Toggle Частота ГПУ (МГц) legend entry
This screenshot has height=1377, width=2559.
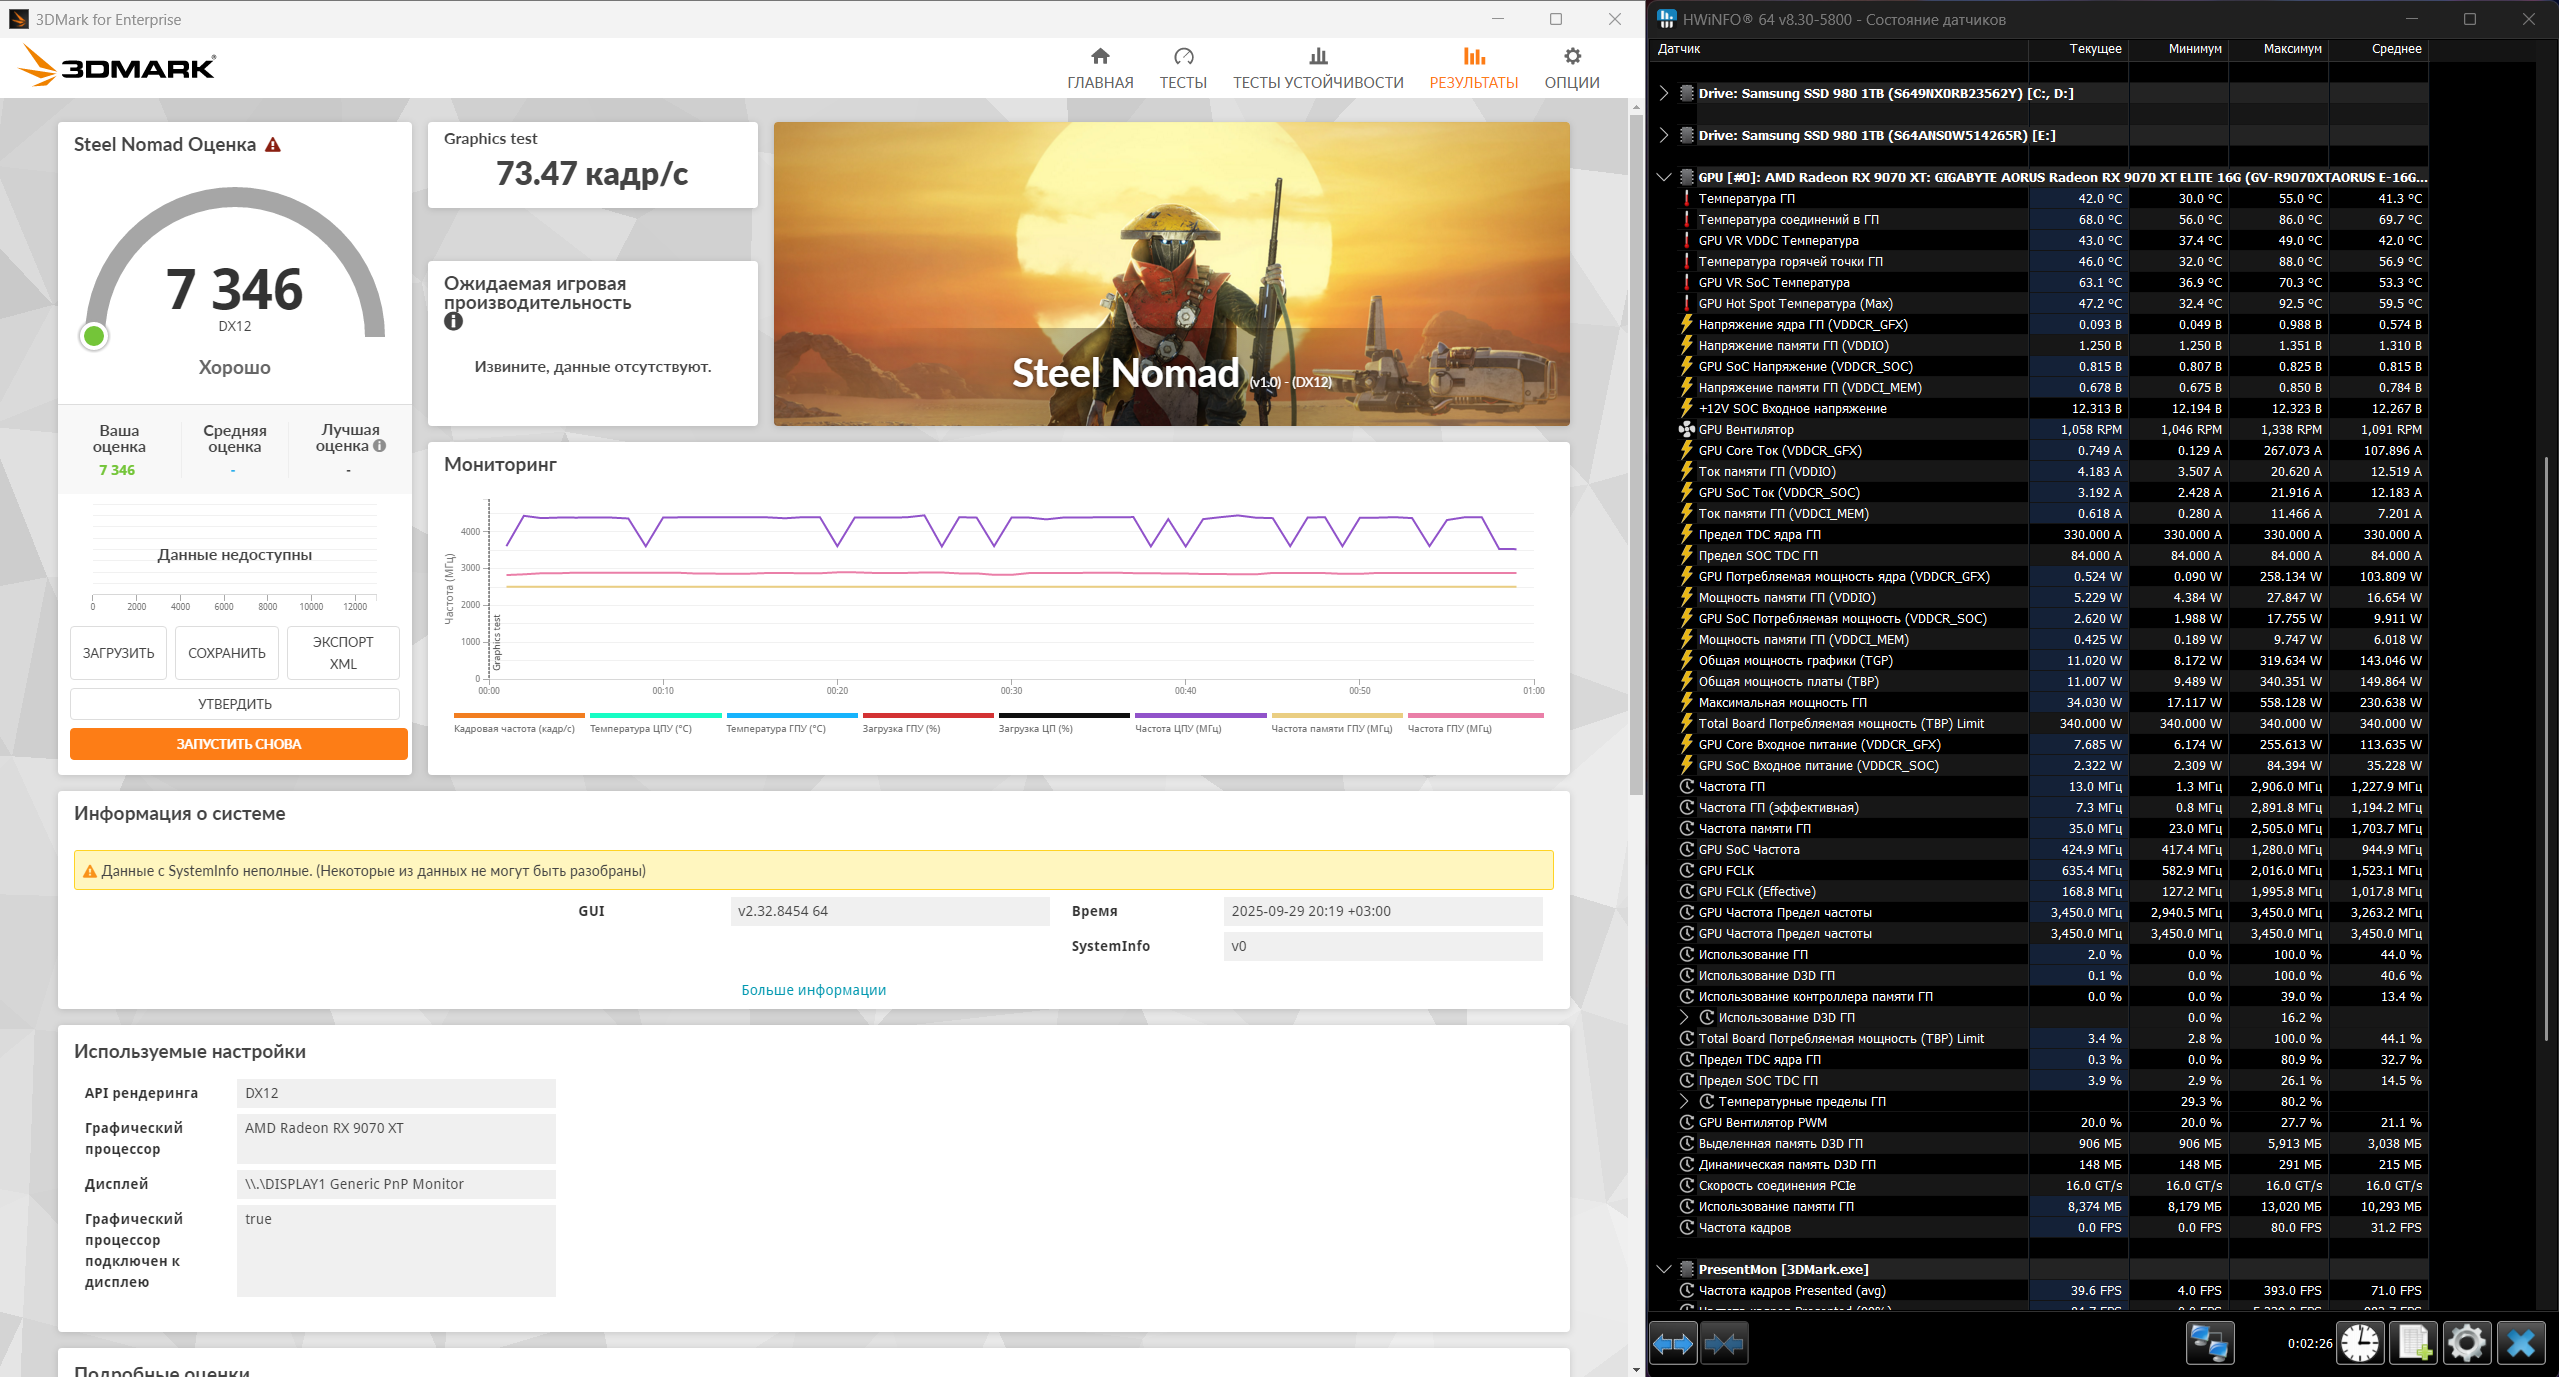tap(1475, 723)
